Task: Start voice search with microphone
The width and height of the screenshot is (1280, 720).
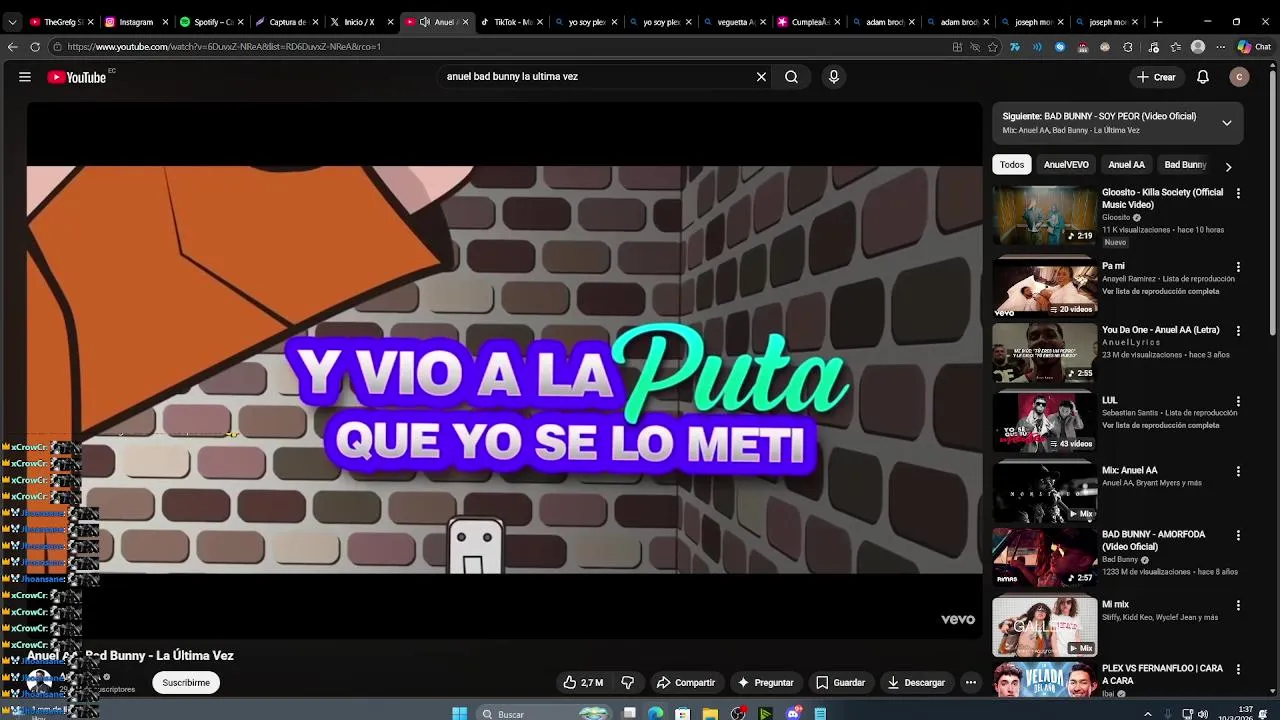Action: (x=833, y=77)
